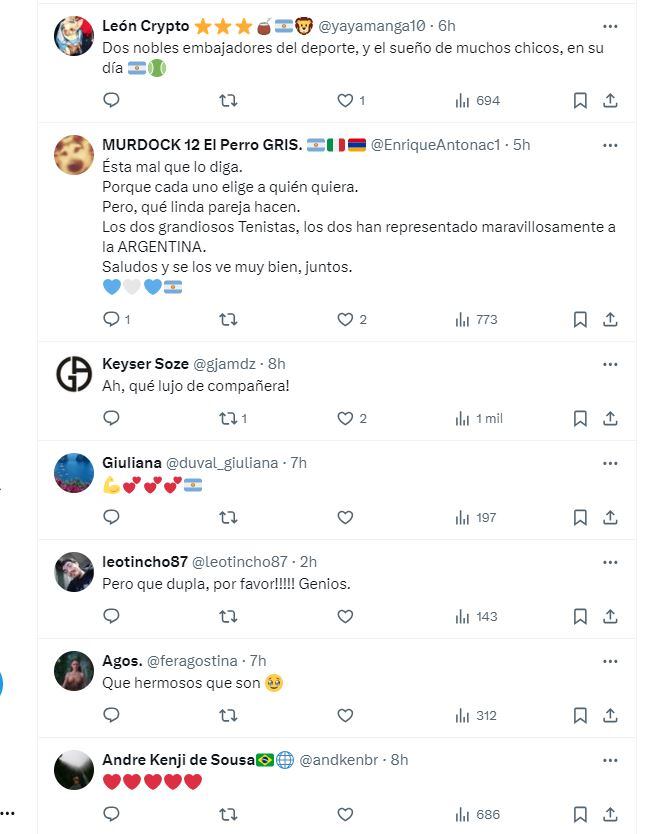This screenshot has height=834, width=653.
Task: Bookmark León Crypto's tweet
Action: coord(580,100)
